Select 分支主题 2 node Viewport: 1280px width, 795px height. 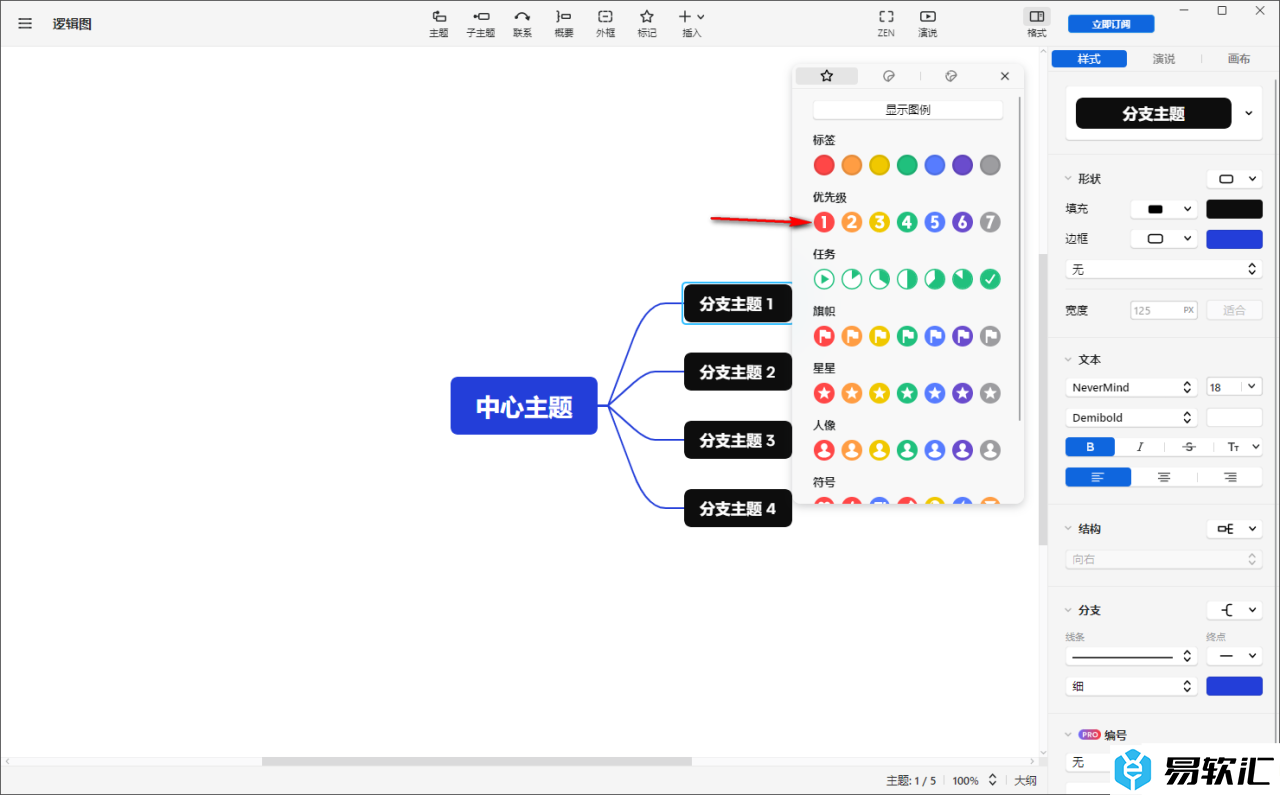pos(738,372)
